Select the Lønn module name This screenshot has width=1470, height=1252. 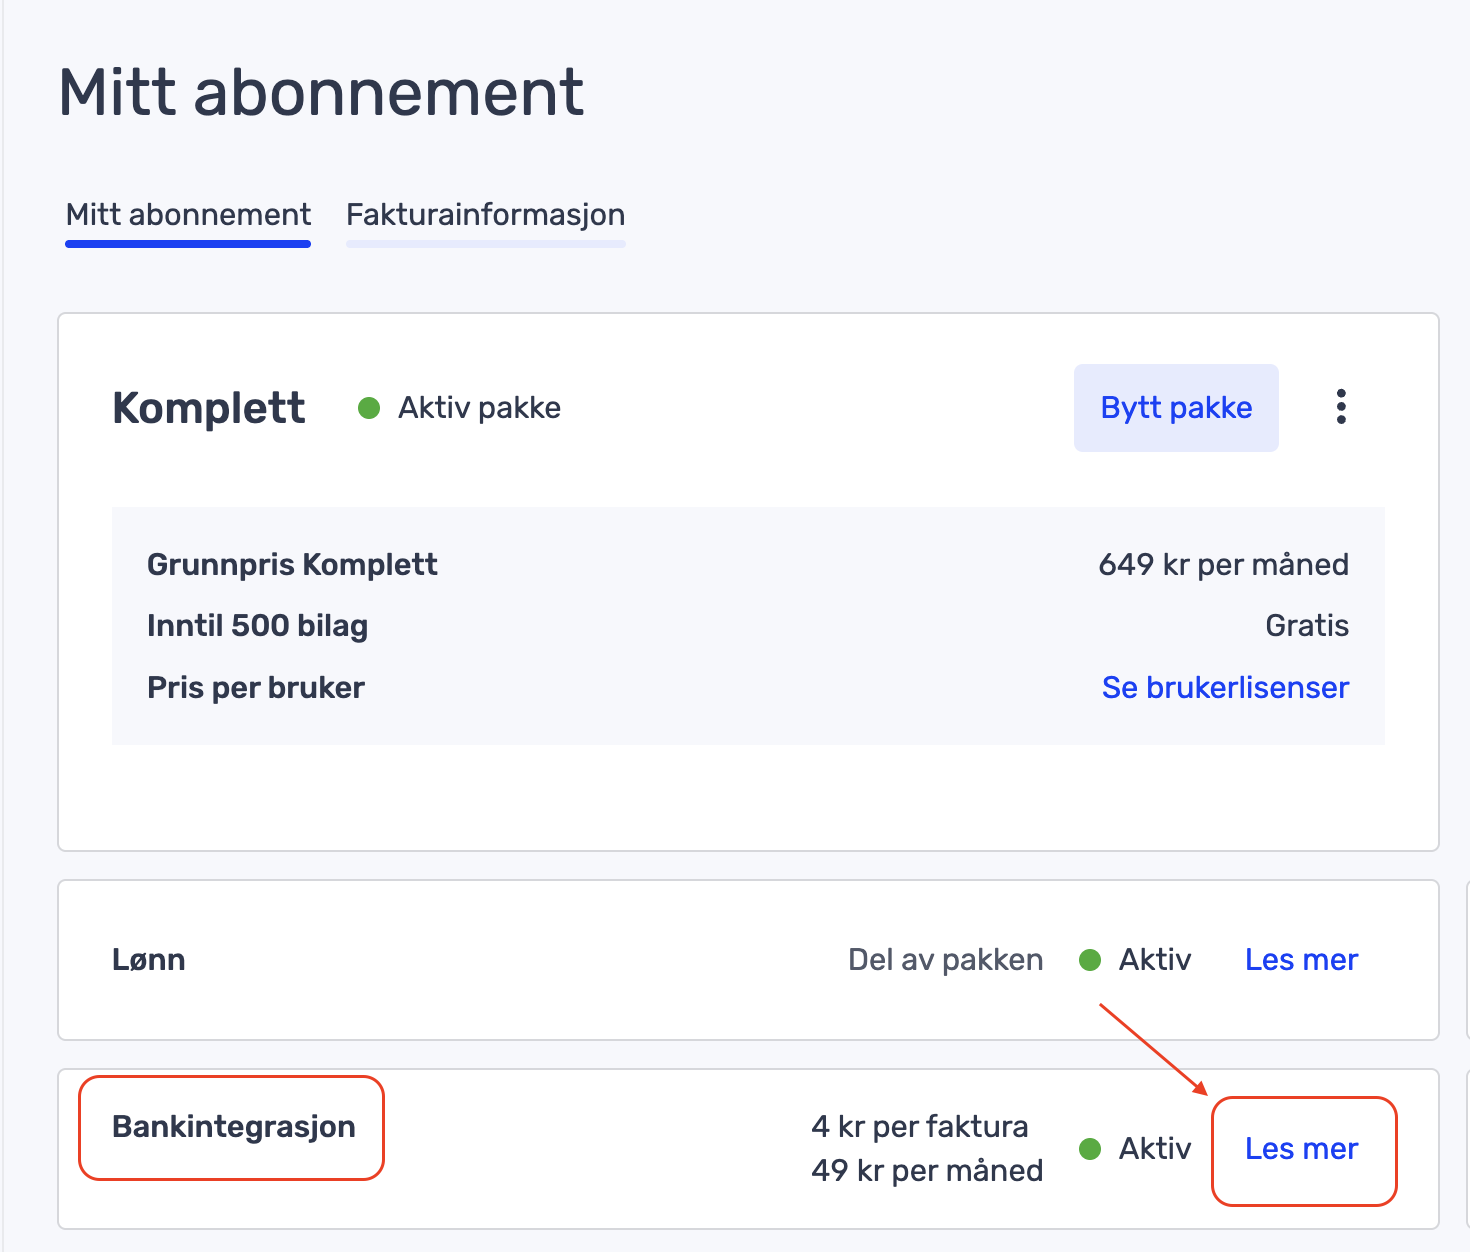point(149,960)
